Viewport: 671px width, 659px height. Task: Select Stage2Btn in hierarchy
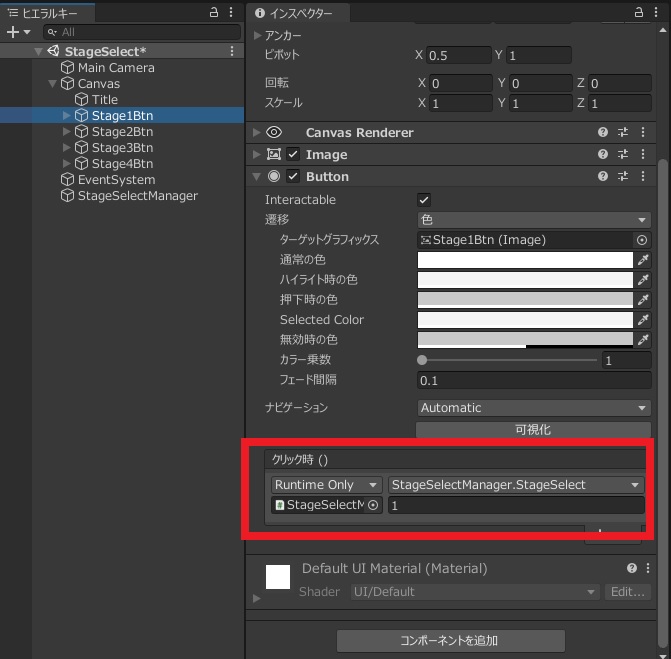122,132
